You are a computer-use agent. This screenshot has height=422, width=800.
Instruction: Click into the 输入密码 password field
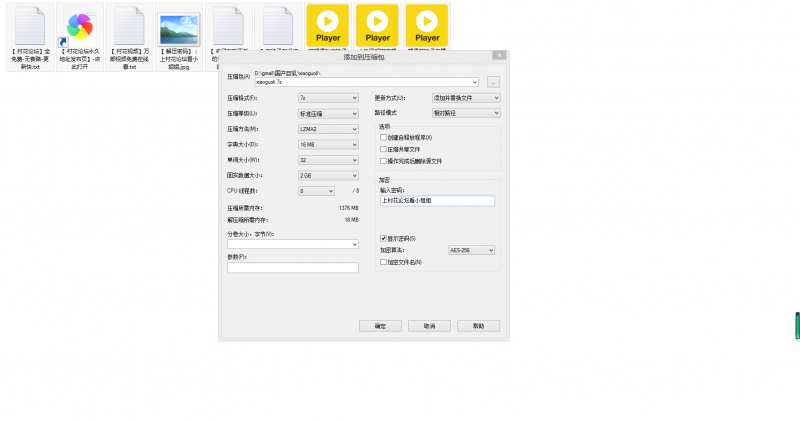tap(437, 200)
